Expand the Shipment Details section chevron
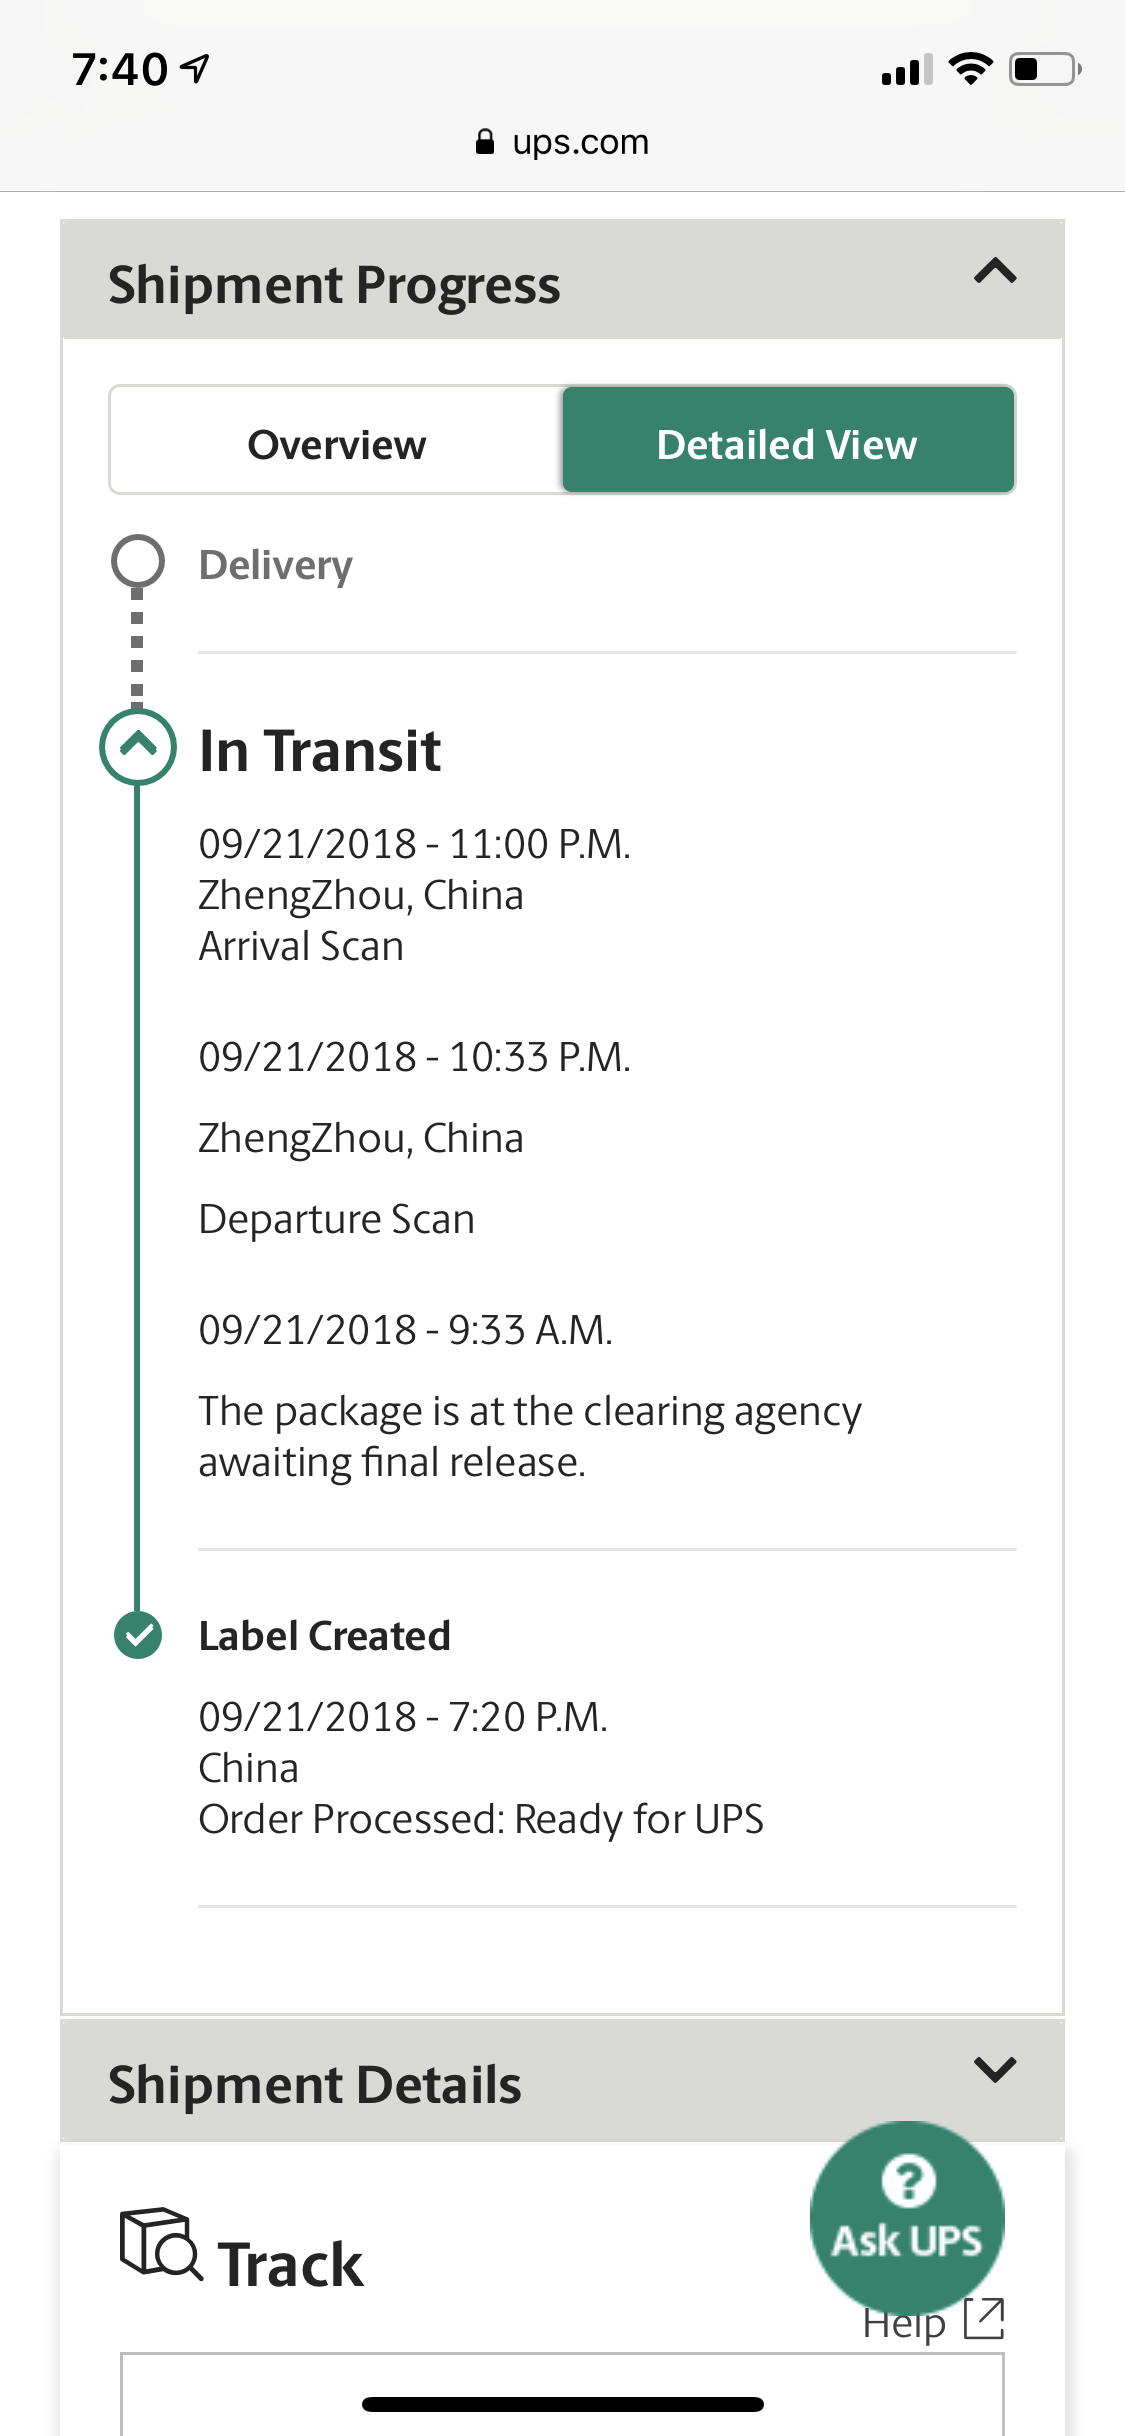The image size is (1125, 2436). [x=995, y=2069]
